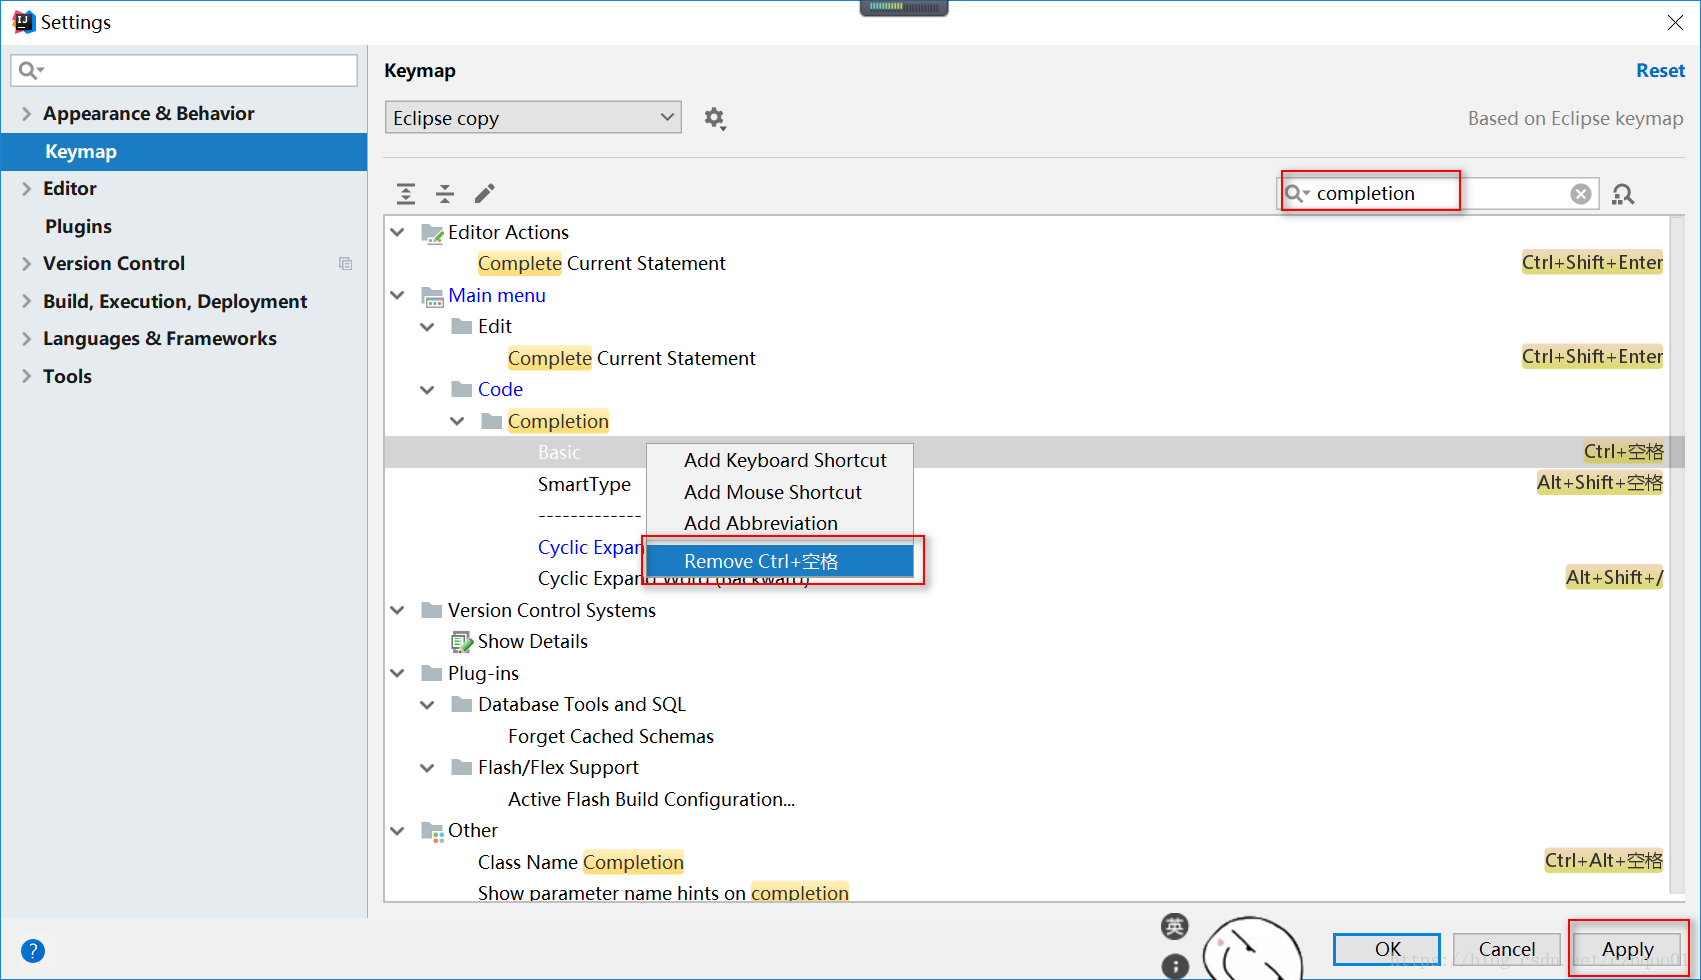1701x980 pixels.
Task: Click the input method 英 icon
Action: [x=1175, y=926]
